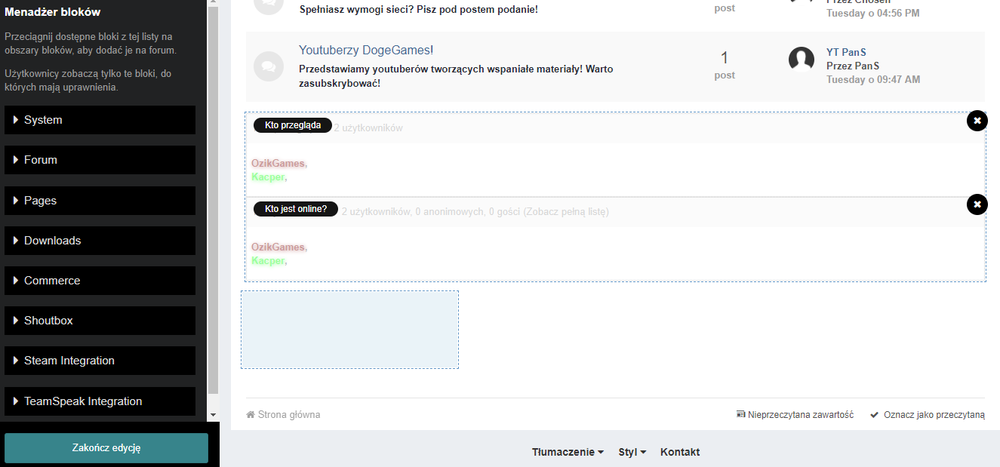
Task: Click the home icon beside Strona główna
Action: pos(251,414)
